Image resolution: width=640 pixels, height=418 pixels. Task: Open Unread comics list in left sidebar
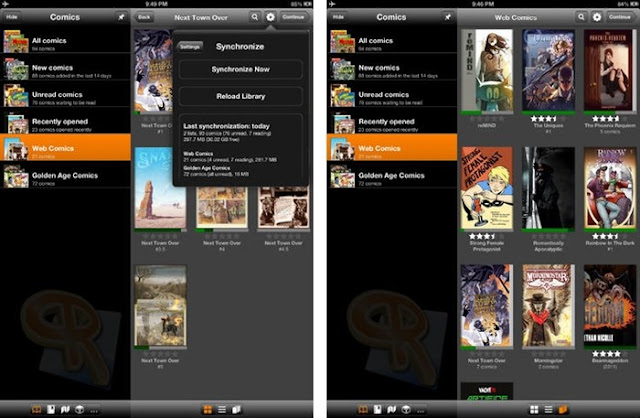[65, 95]
